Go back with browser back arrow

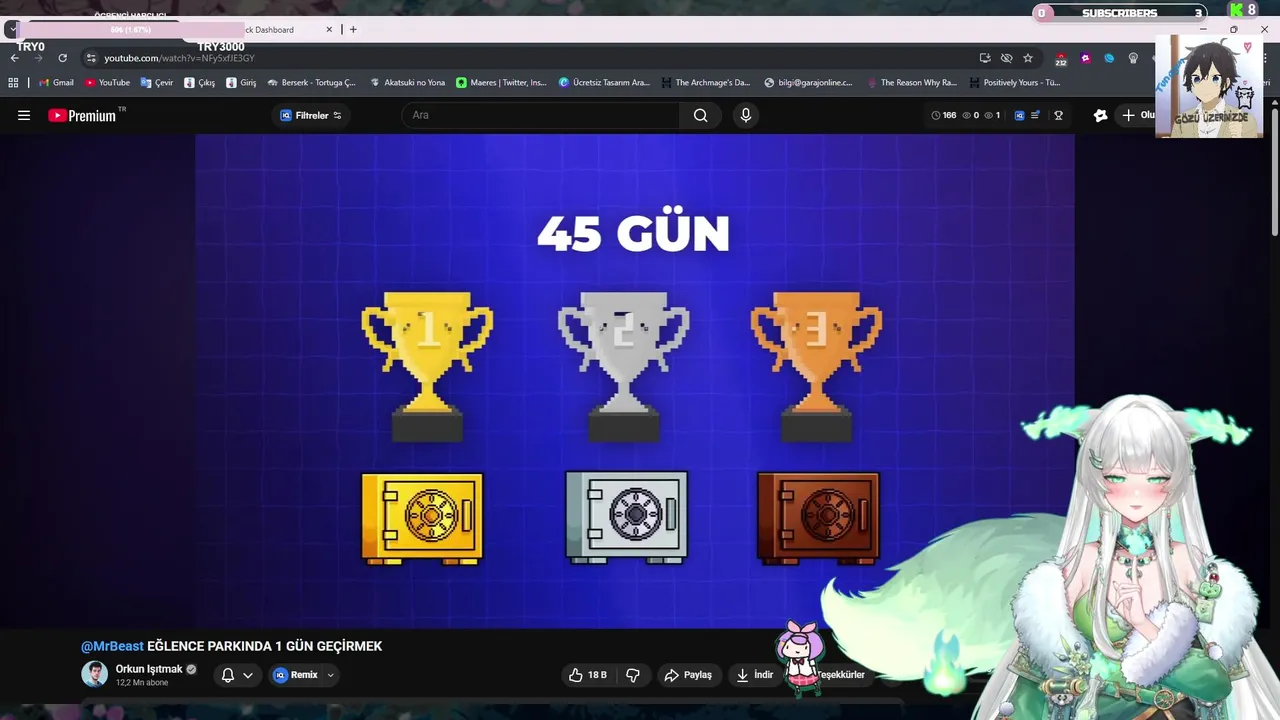point(15,58)
